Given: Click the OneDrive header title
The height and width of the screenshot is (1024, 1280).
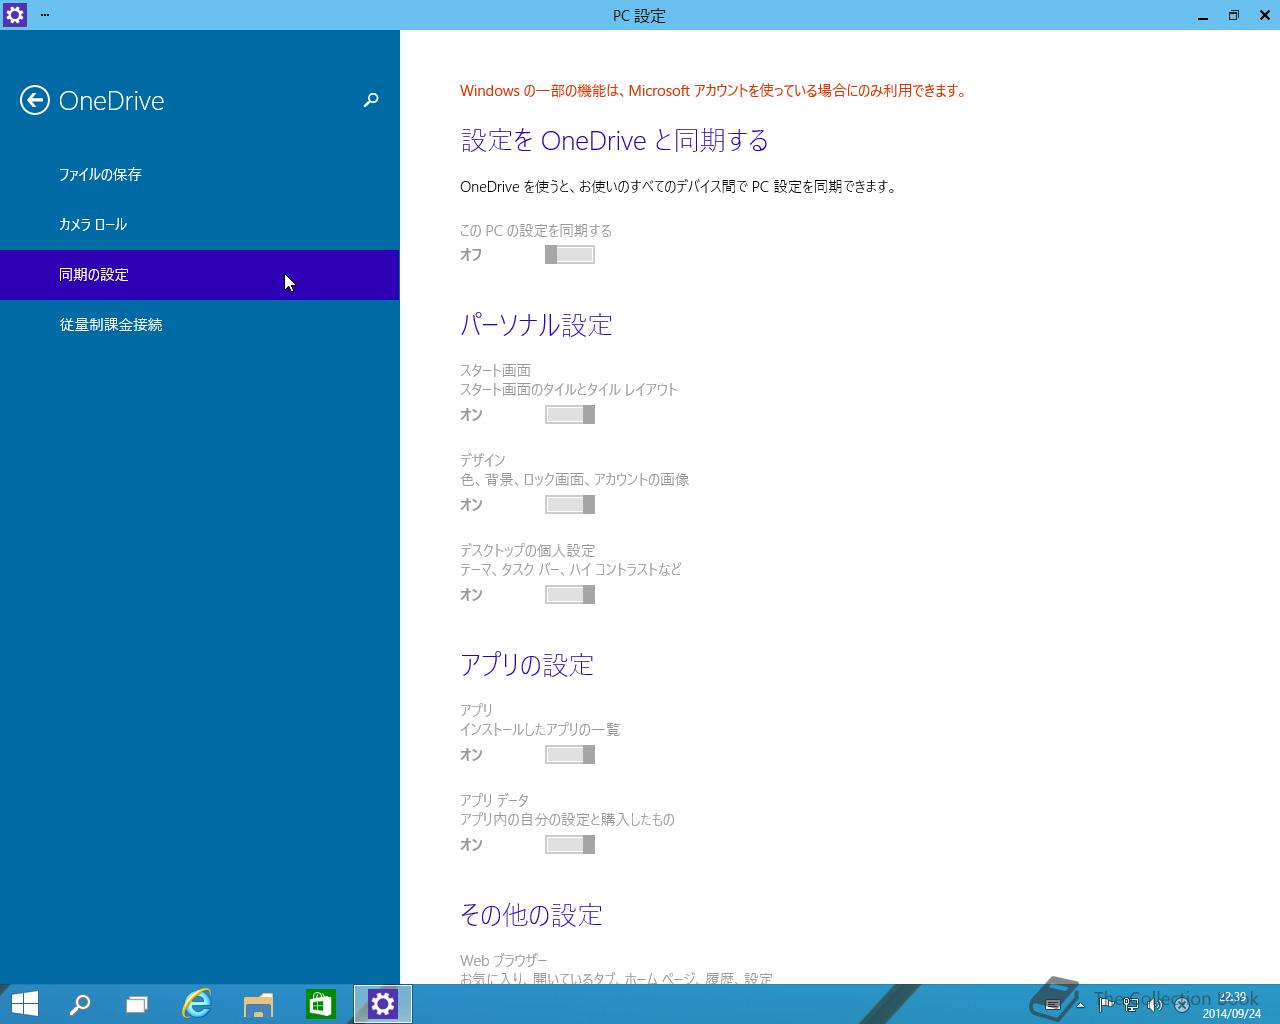Looking at the screenshot, I should click(111, 101).
